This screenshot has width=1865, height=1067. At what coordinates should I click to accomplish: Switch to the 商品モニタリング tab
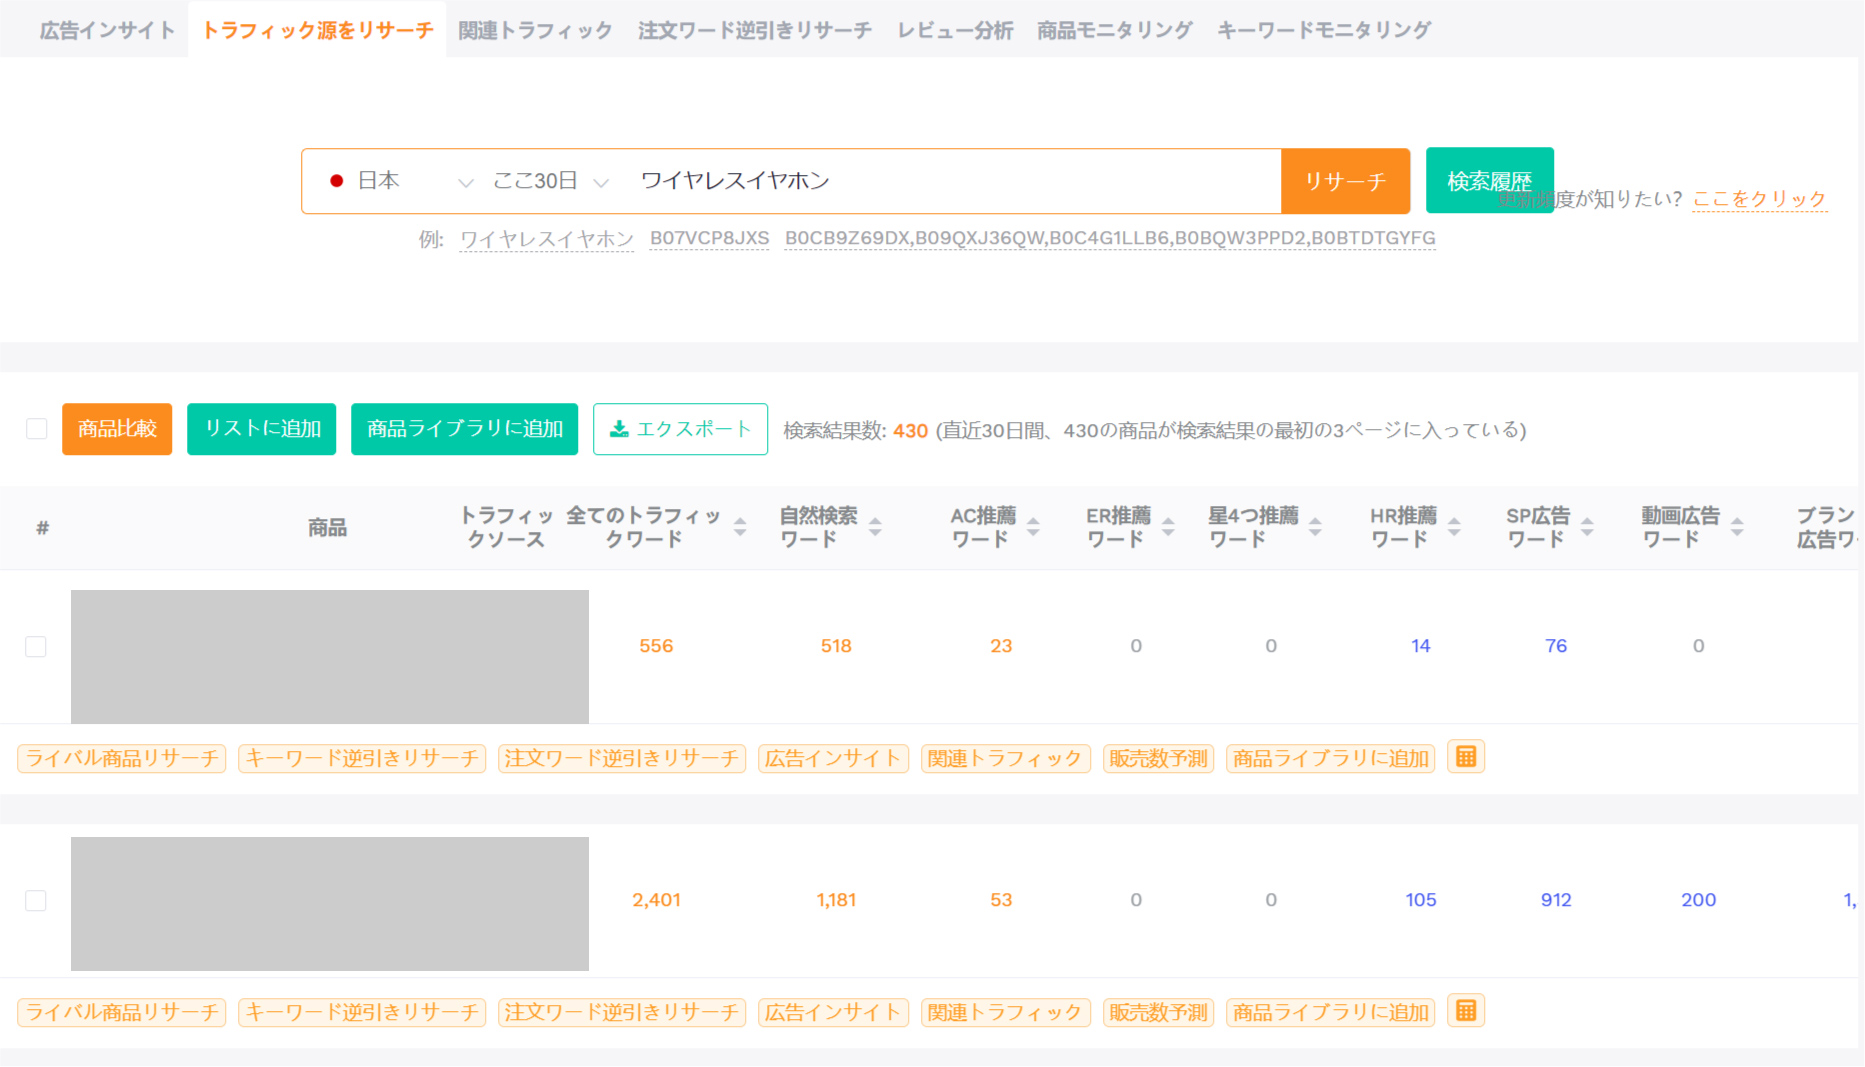pyautogui.click(x=1113, y=29)
